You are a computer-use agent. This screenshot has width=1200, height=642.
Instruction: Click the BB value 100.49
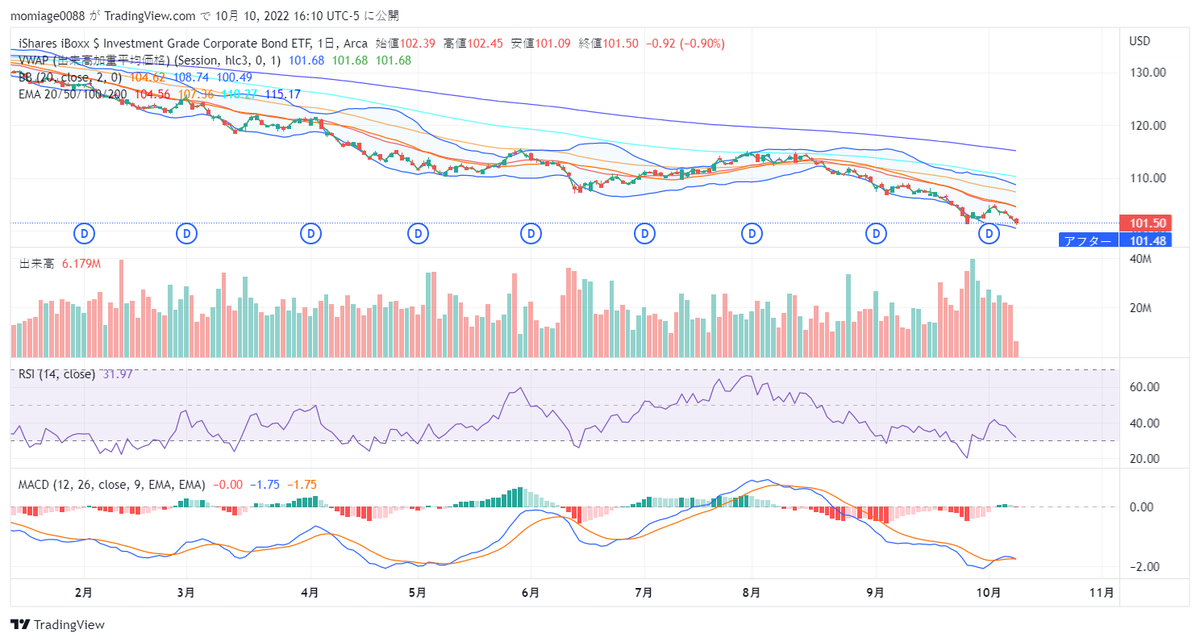pos(235,77)
